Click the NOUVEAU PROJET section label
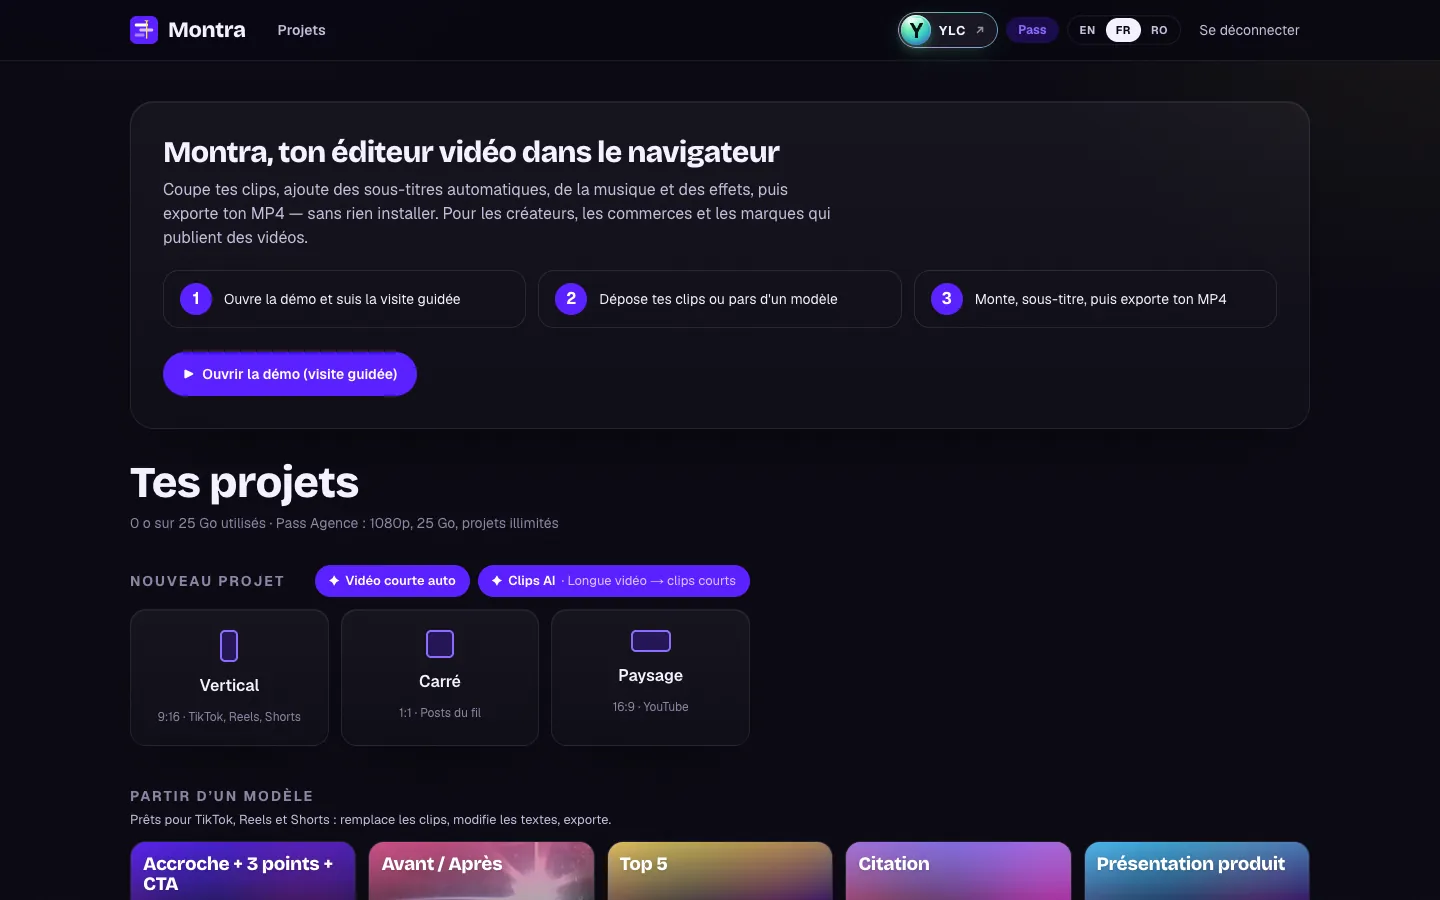1440x900 pixels. pyautogui.click(x=207, y=581)
